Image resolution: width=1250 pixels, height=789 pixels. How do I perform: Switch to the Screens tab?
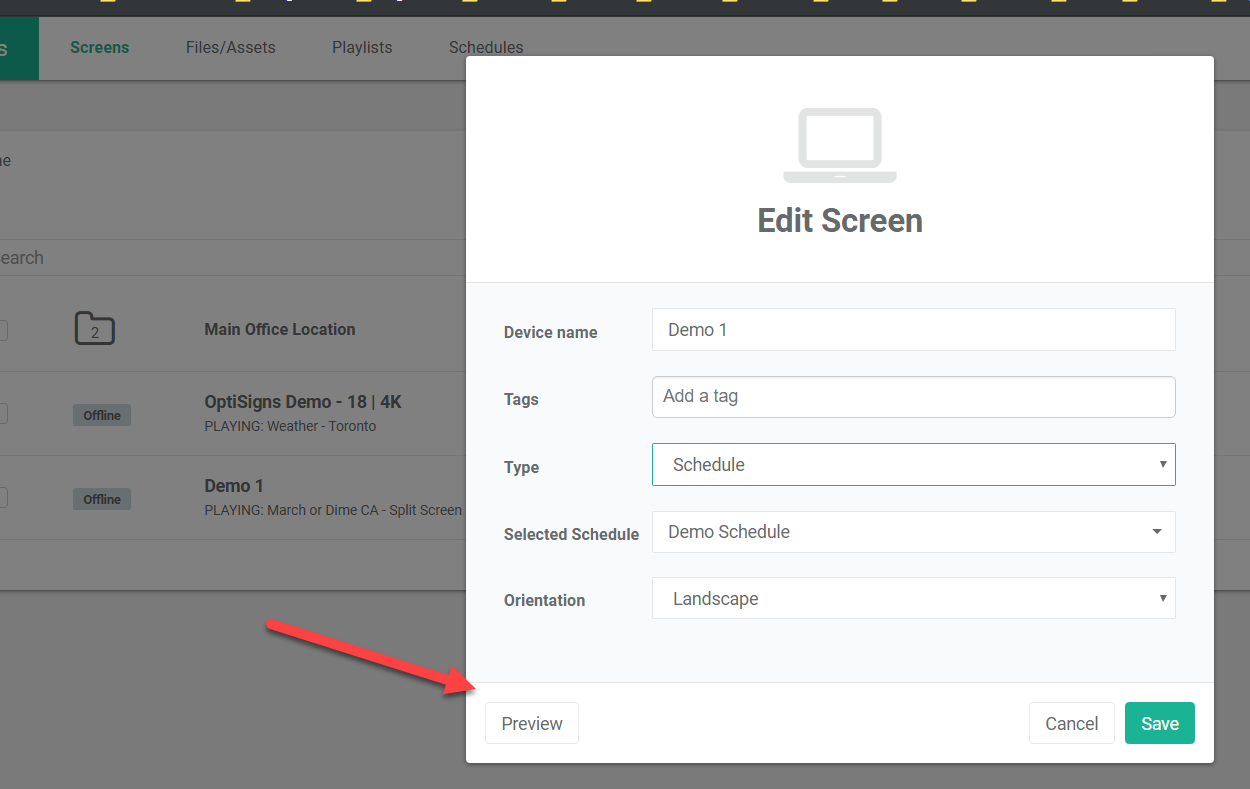click(100, 47)
